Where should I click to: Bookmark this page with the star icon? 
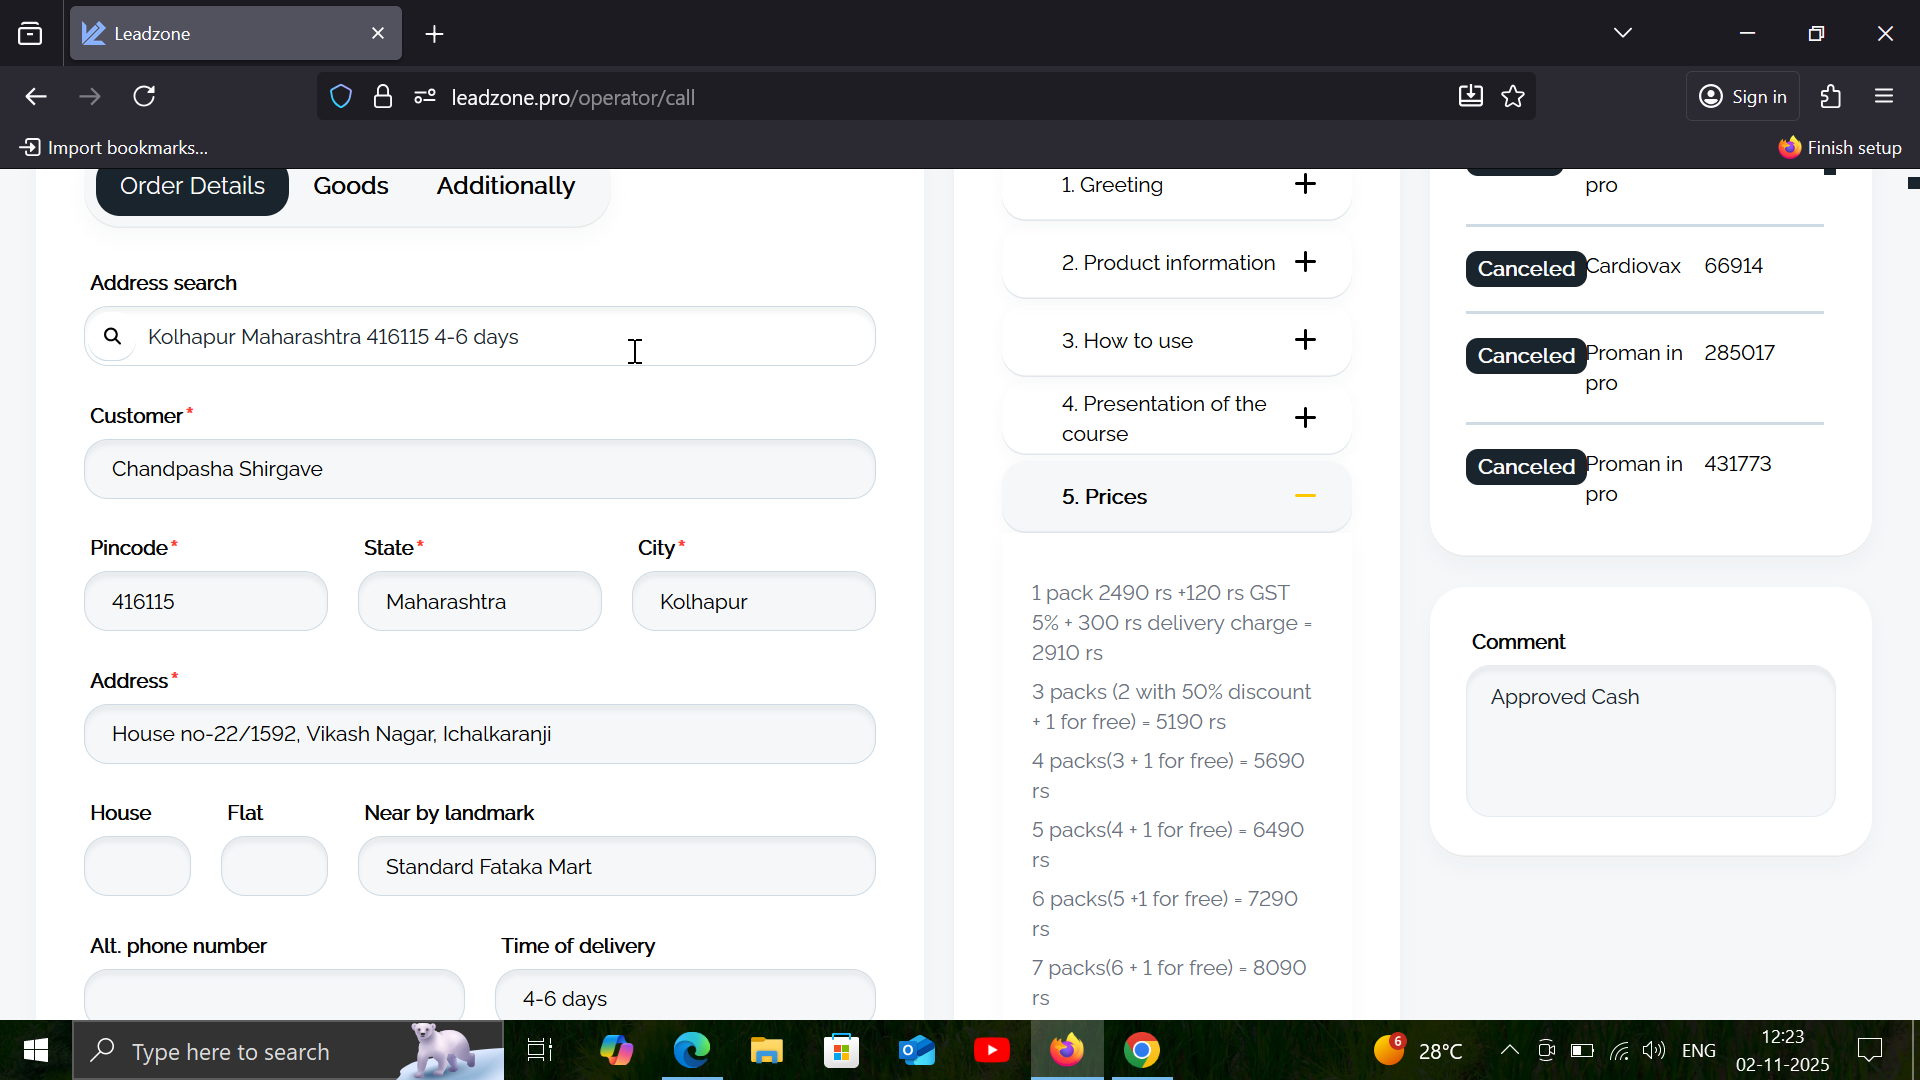pos(1513,97)
